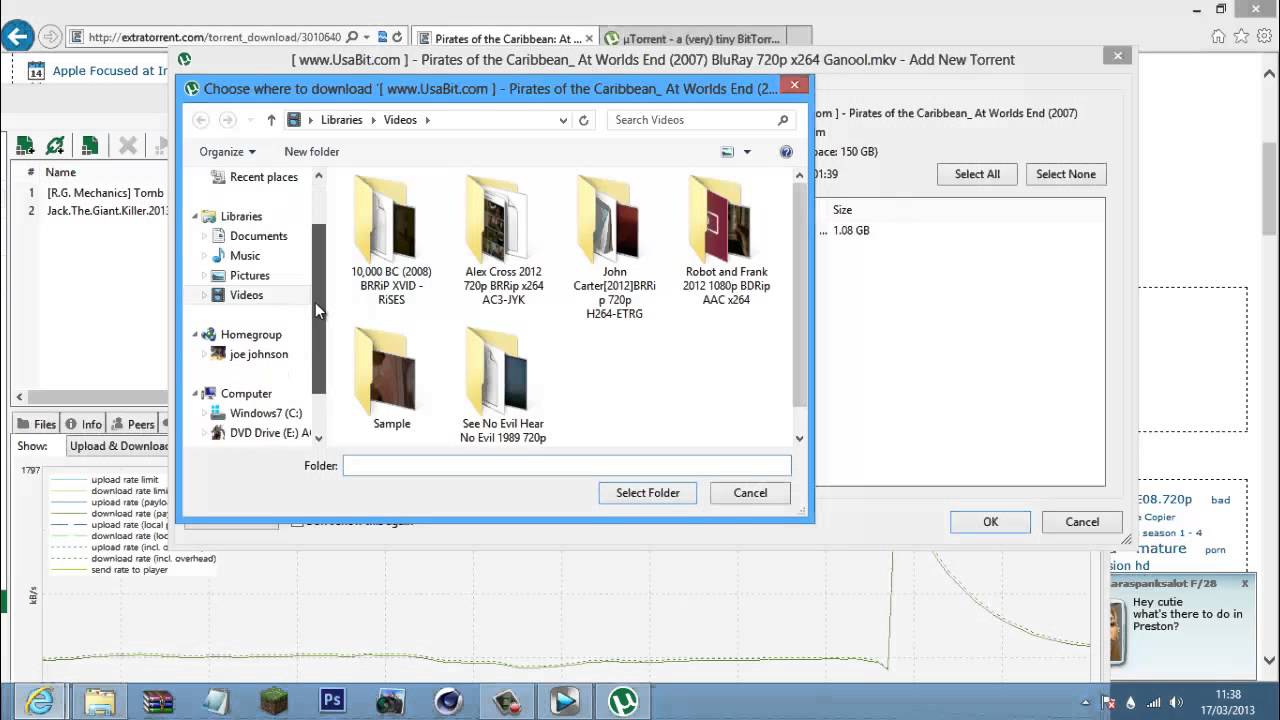
Task: Select the John Carter[2012] folder
Action: tap(615, 248)
